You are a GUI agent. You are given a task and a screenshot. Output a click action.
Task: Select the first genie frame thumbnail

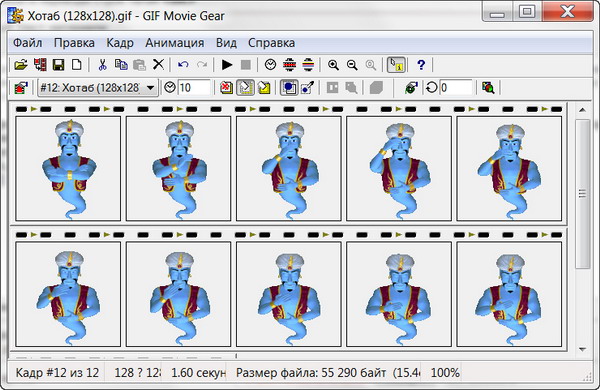[x=68, y=168]
